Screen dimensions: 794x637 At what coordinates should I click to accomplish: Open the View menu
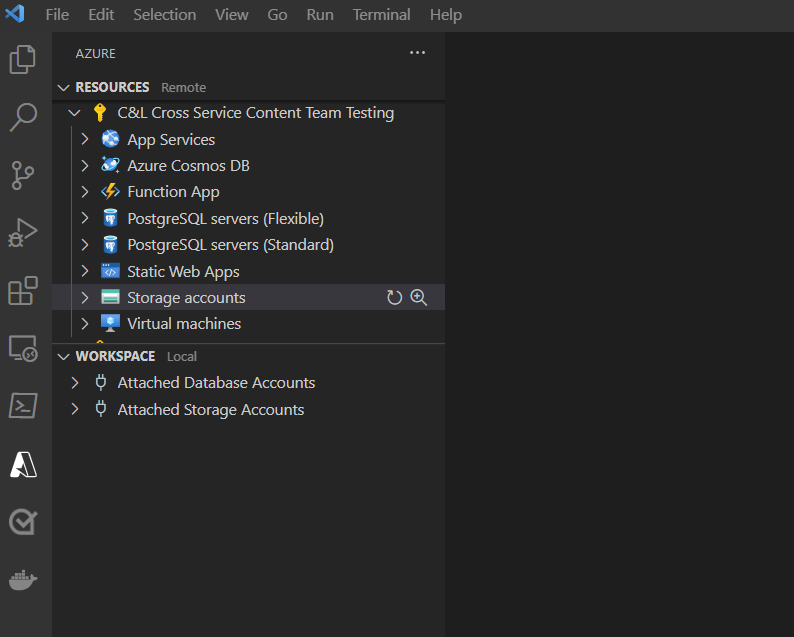(231, 15)
